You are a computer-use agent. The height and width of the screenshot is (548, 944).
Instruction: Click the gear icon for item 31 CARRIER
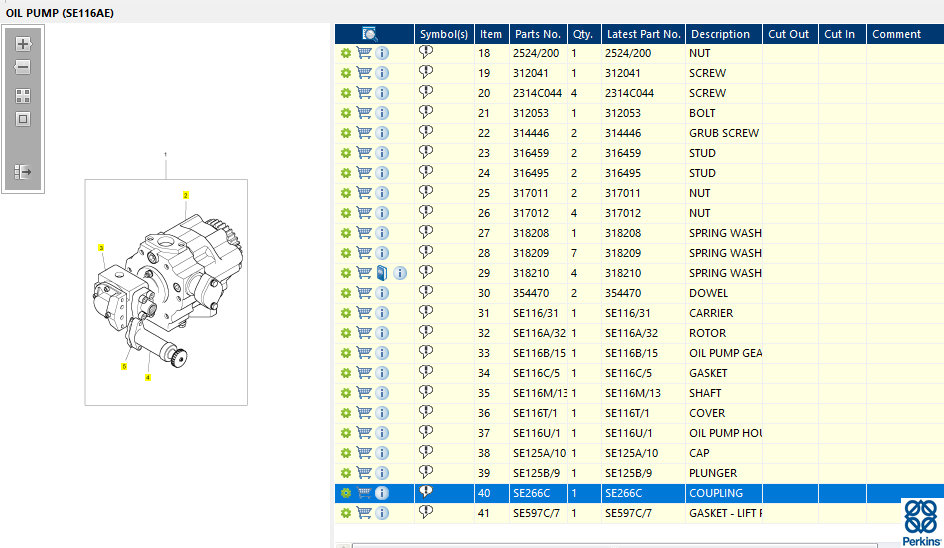tap(346, 313)
